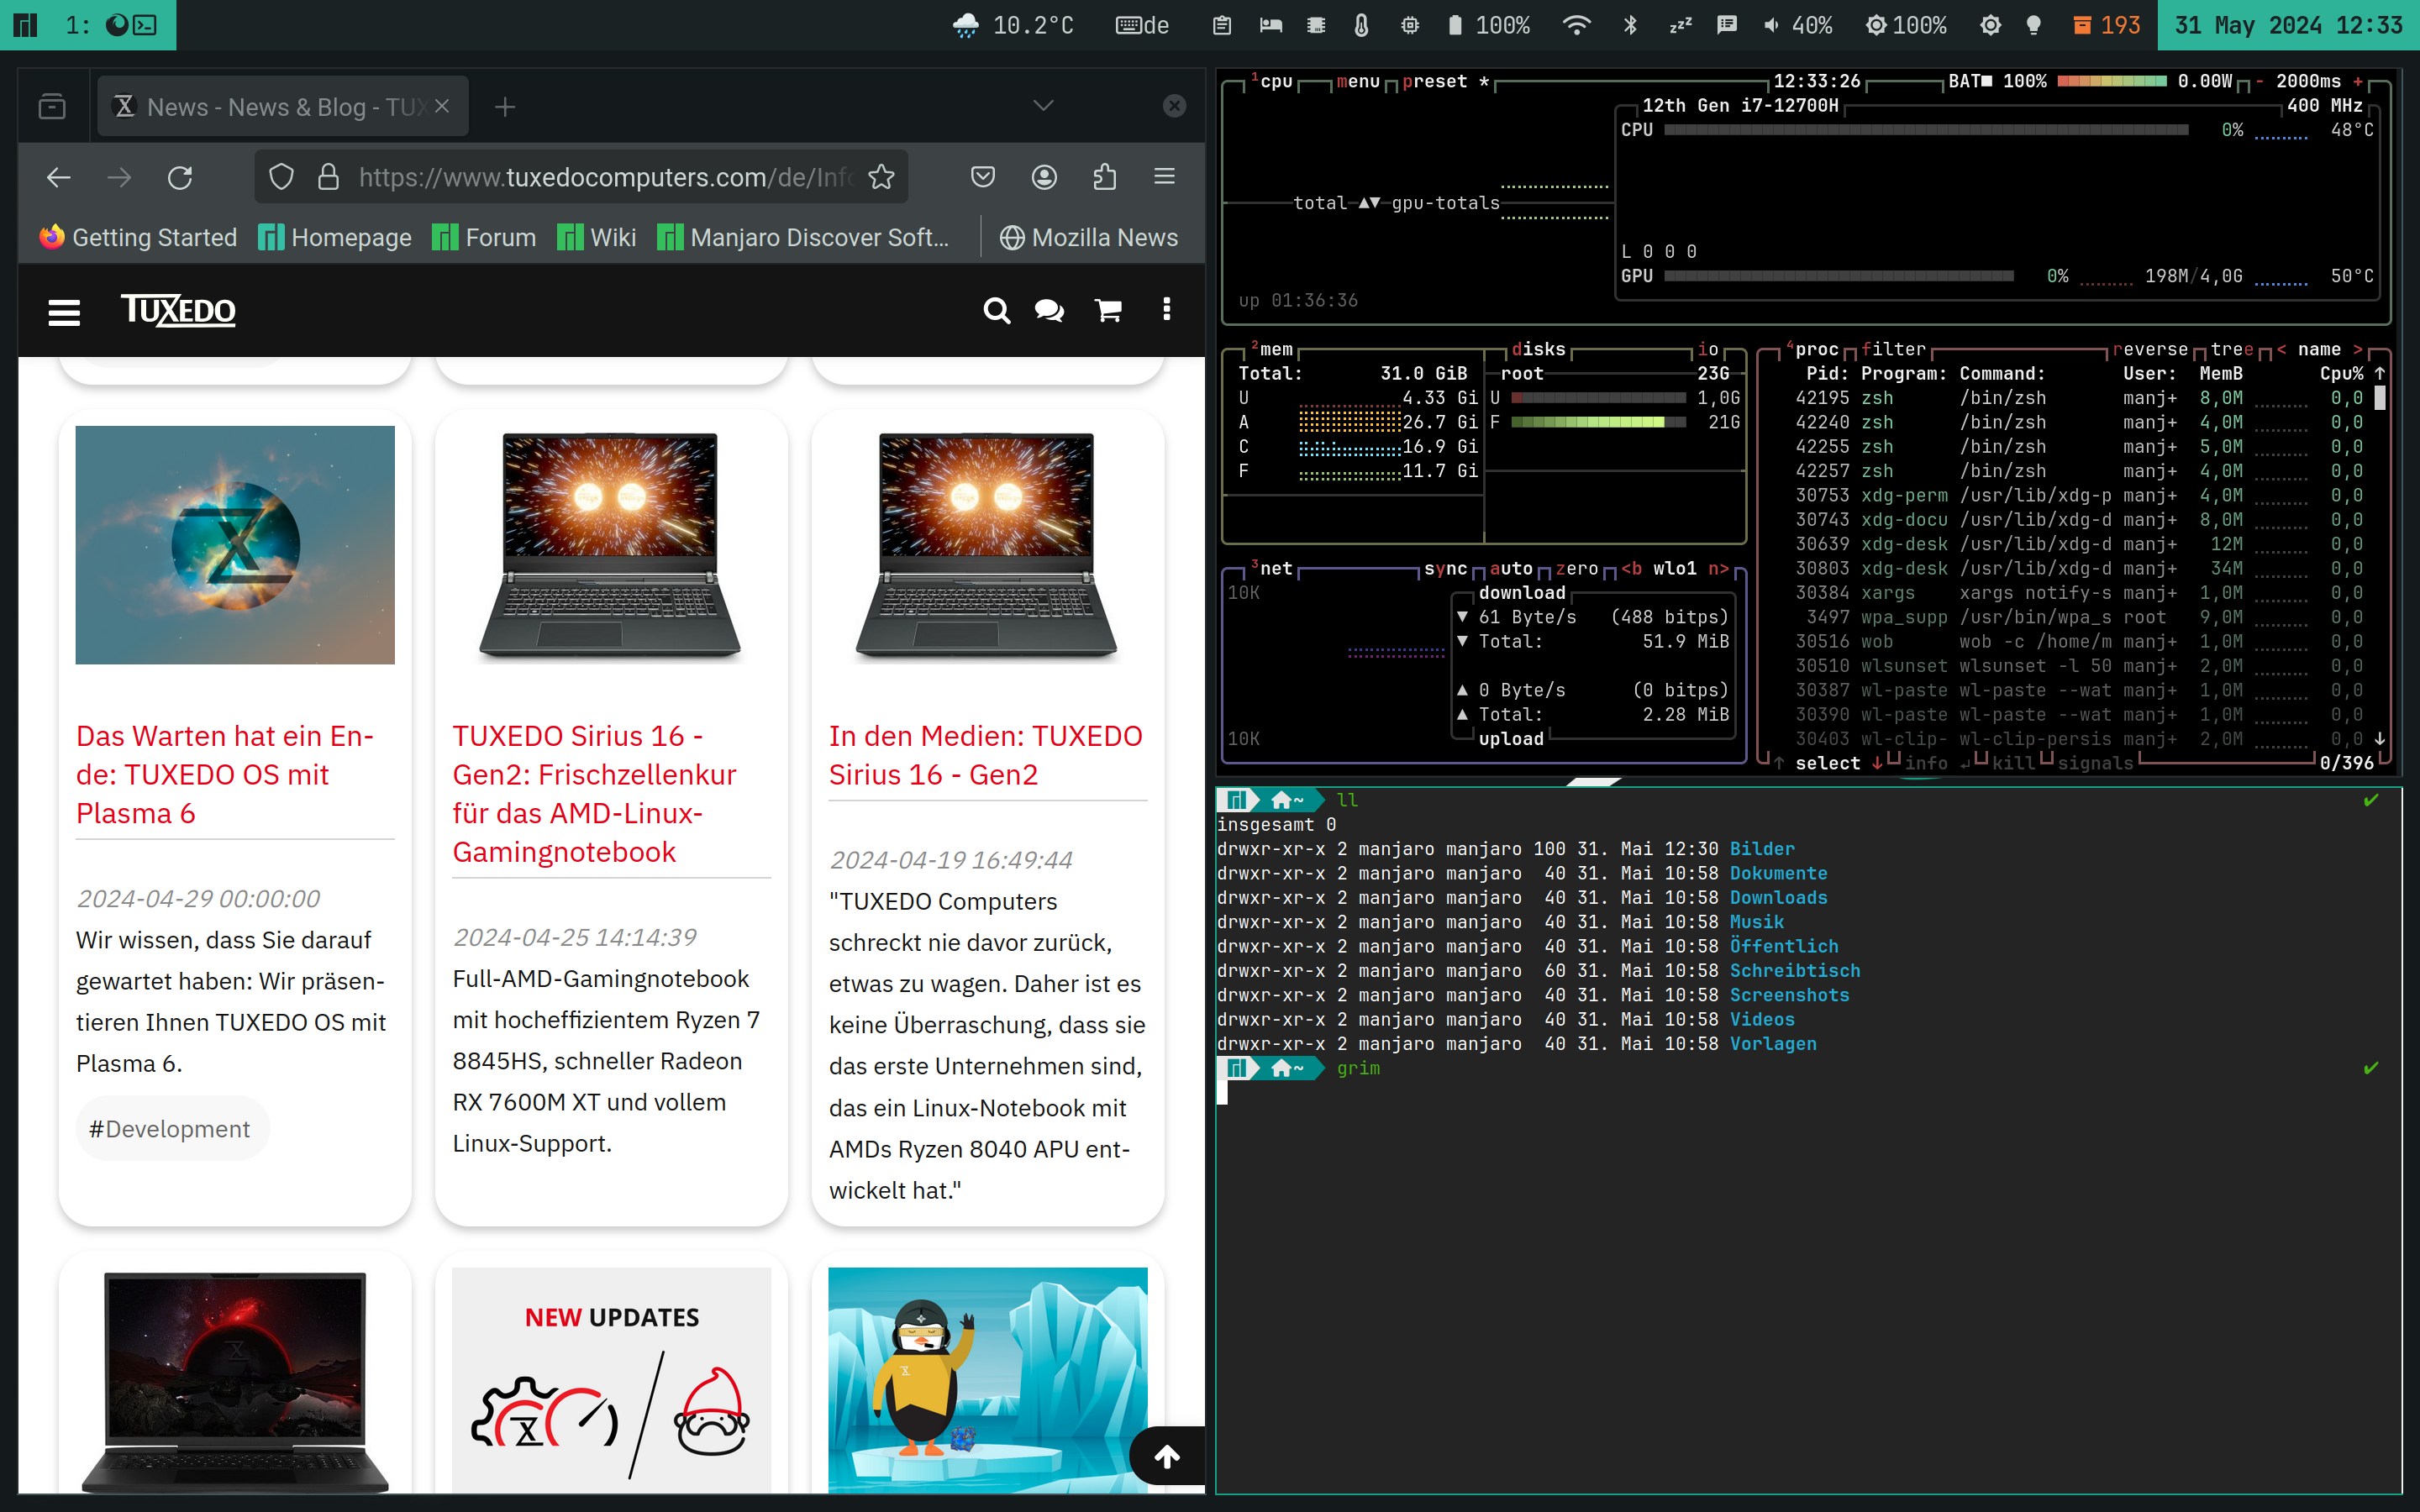
Task: Click the memory chip icon in the bar
Action: (x=1316, y=25)
